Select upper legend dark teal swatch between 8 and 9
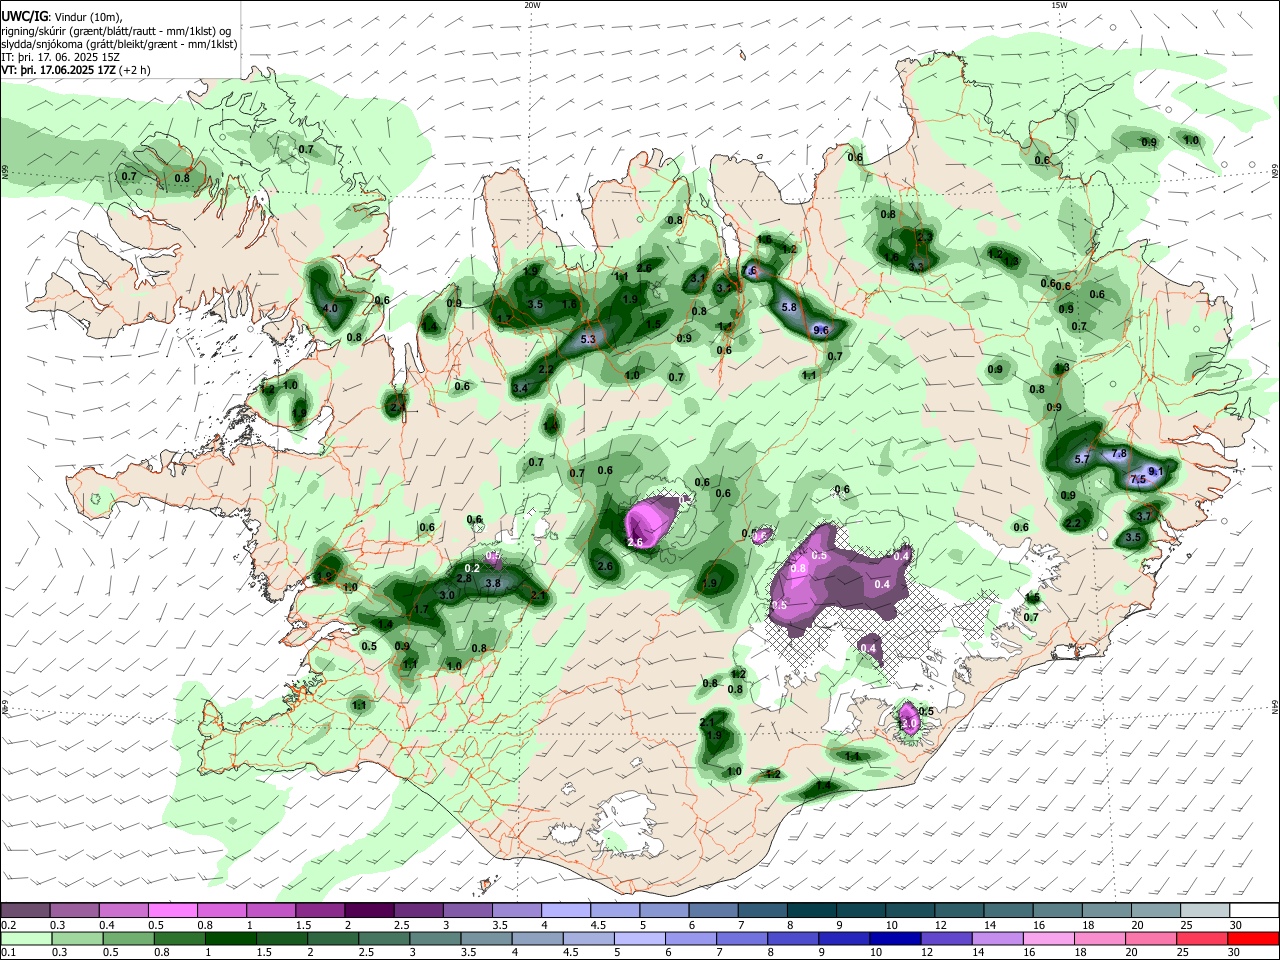This screenshot has width=1280, height=960. [x=810, y=911]
